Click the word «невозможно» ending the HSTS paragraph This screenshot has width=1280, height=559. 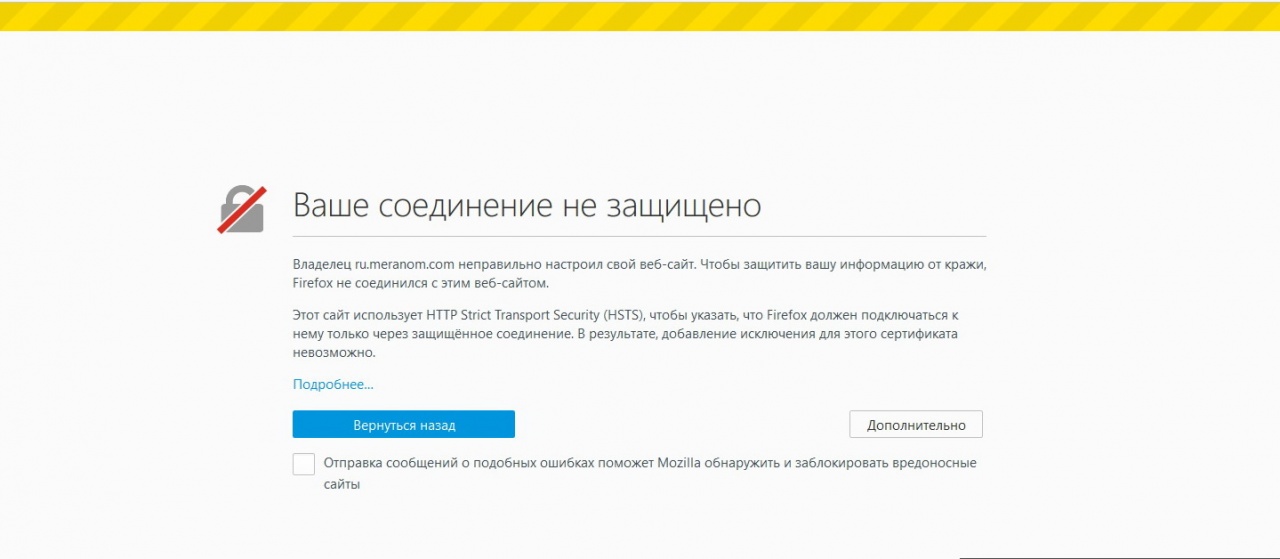point(334,353)
